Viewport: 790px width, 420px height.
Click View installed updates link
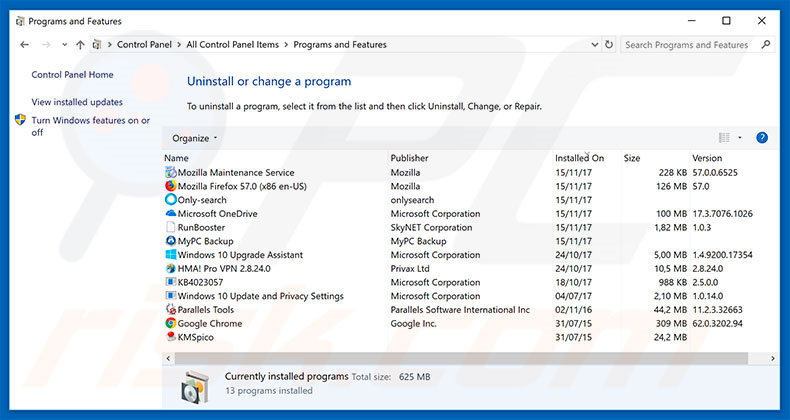coord(77,102)
